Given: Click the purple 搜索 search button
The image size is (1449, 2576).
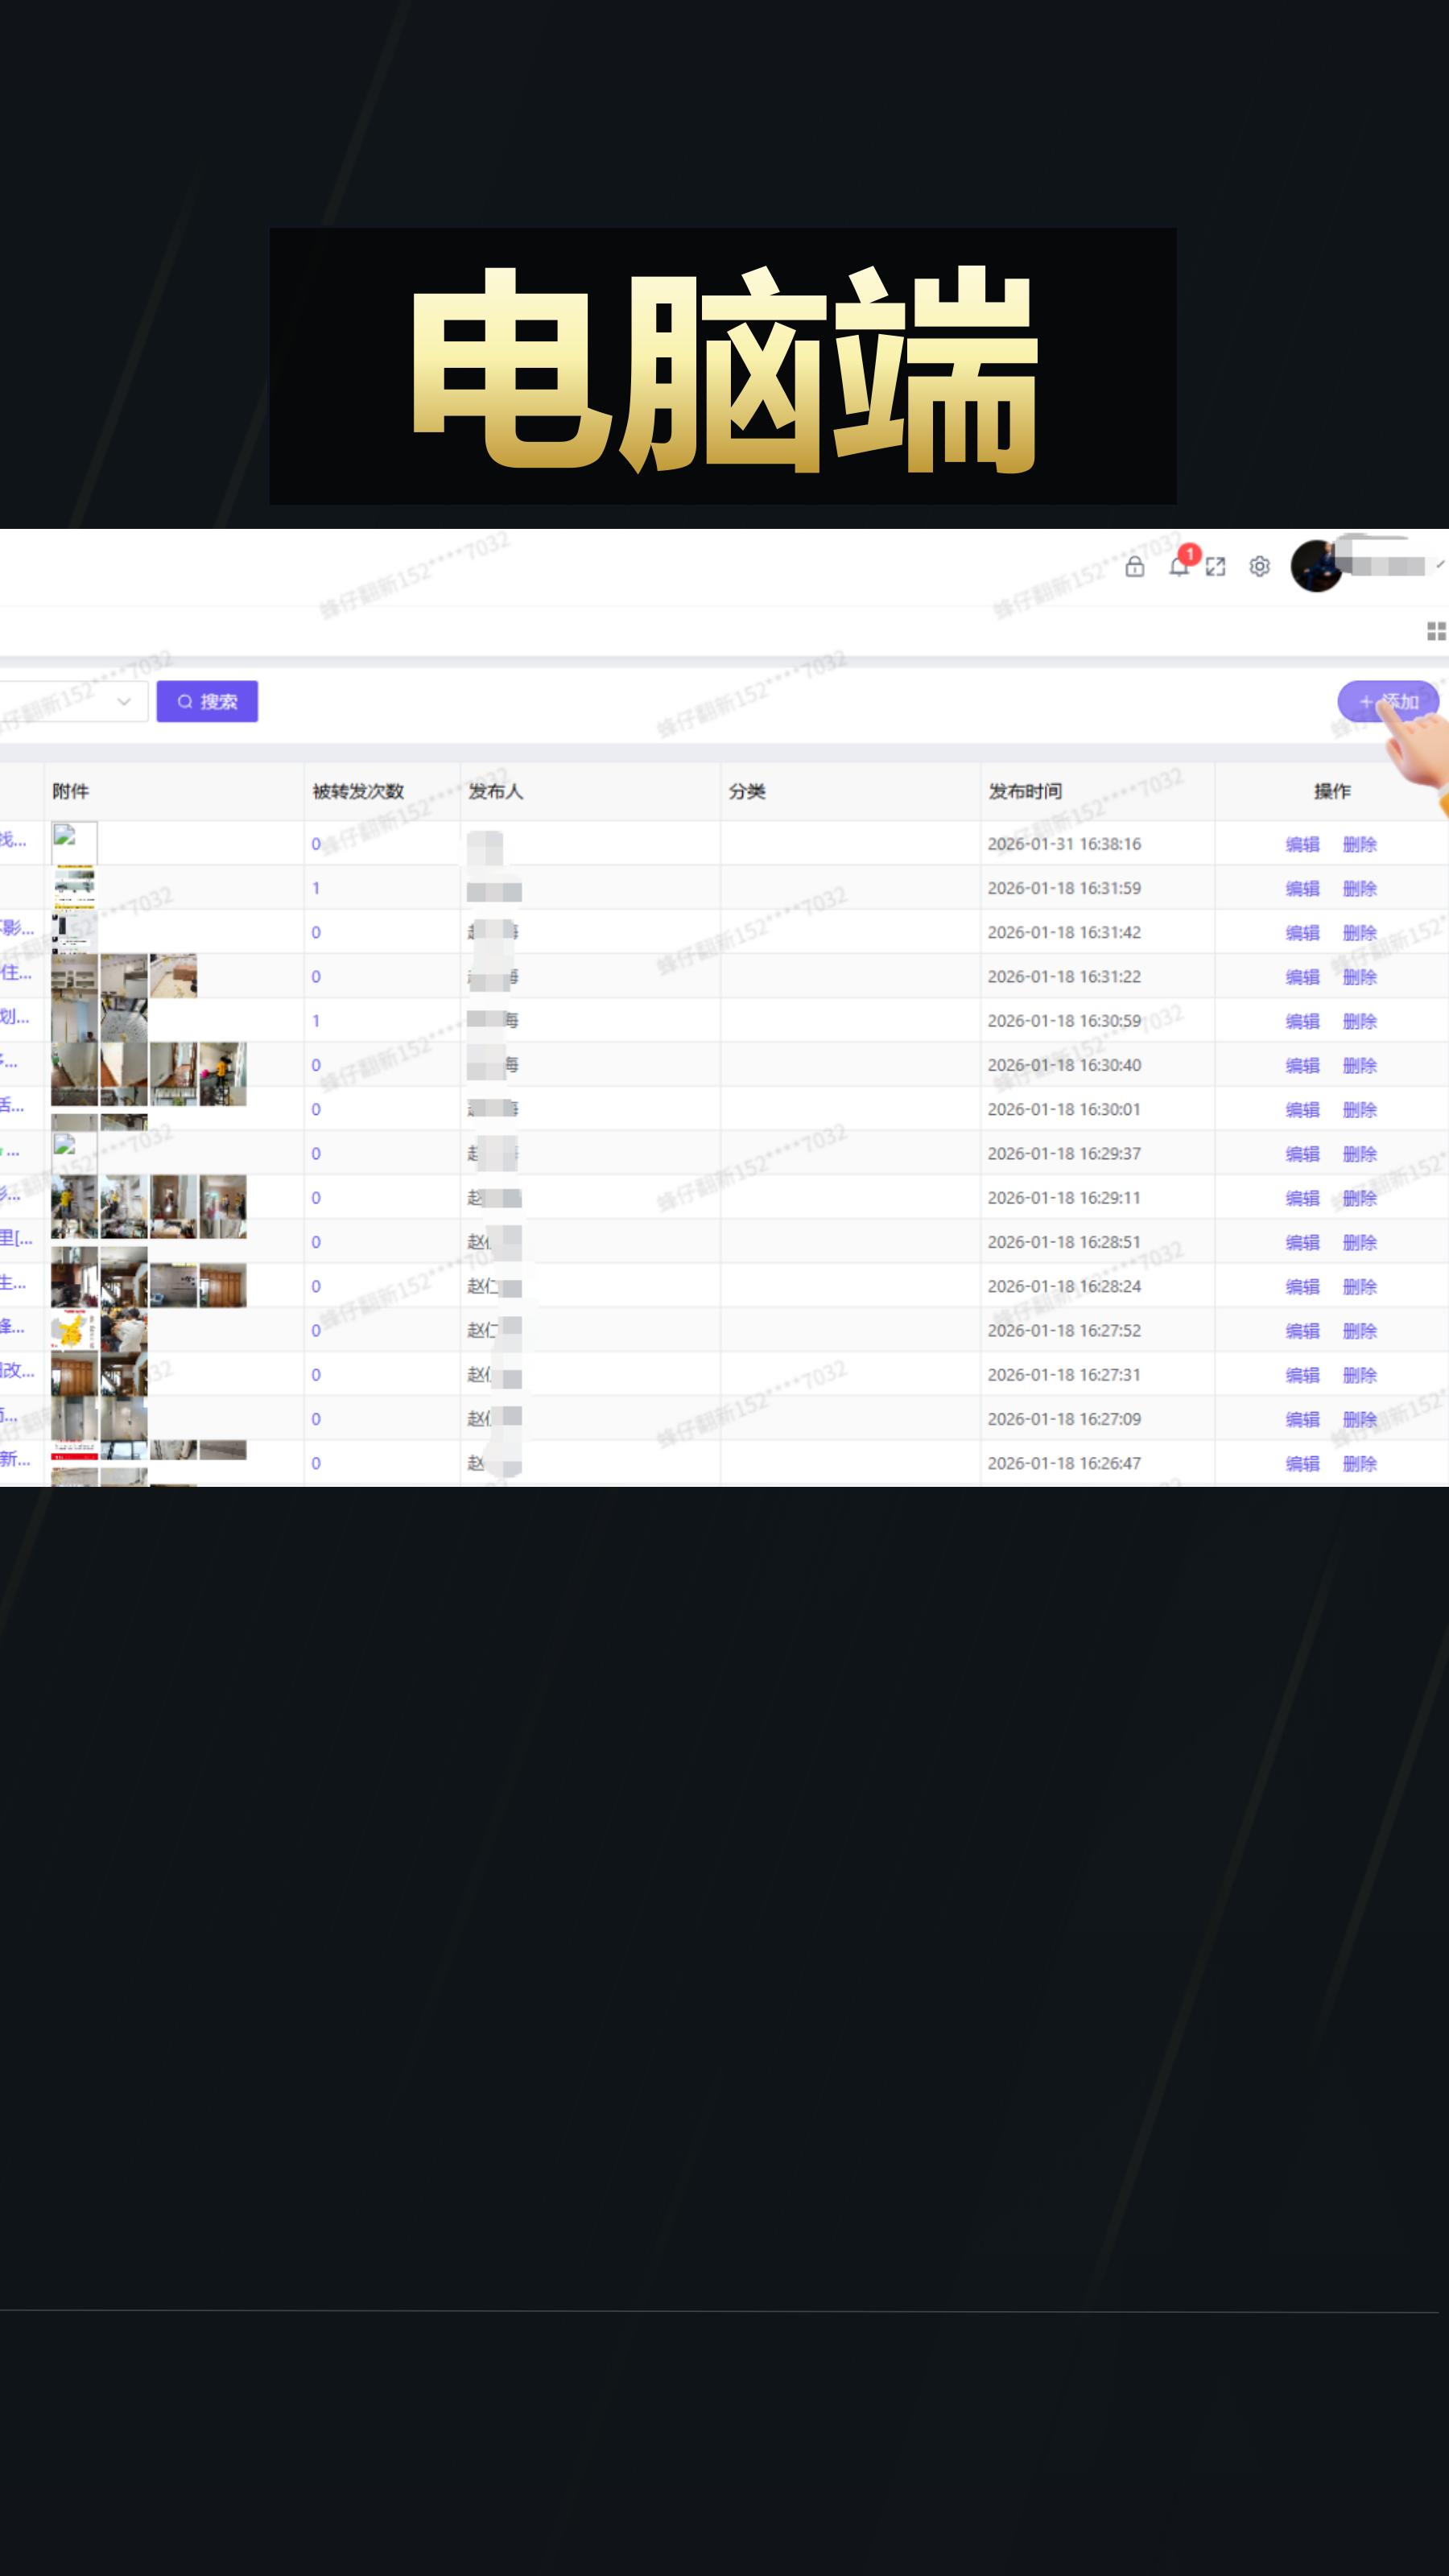Looking at the screenshot, I should click(x=207, y=702).
